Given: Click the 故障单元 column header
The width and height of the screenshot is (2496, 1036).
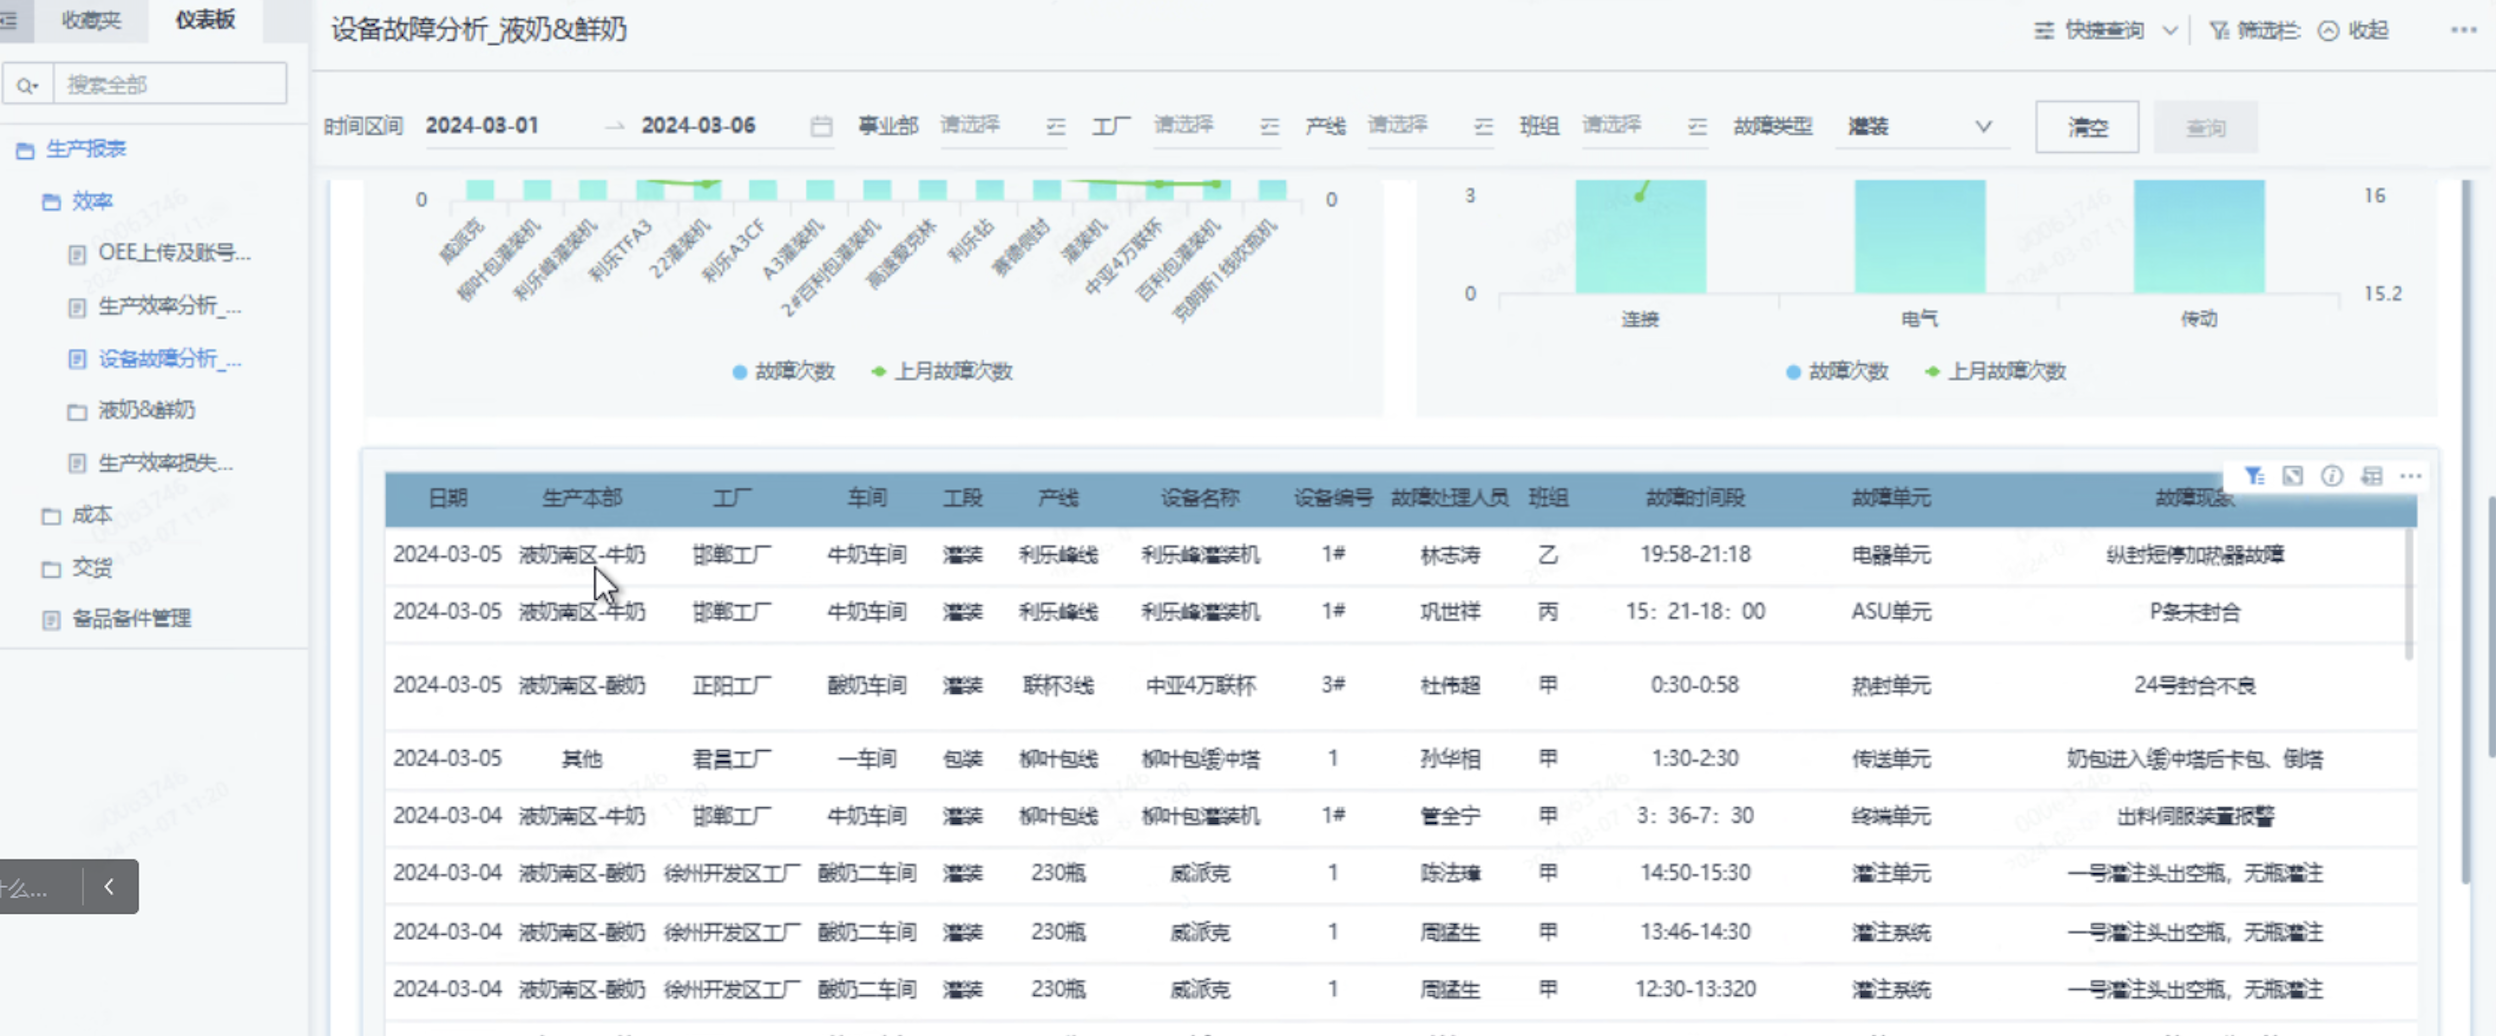Looking at the screenshot, I should (x=1891, y=498).
